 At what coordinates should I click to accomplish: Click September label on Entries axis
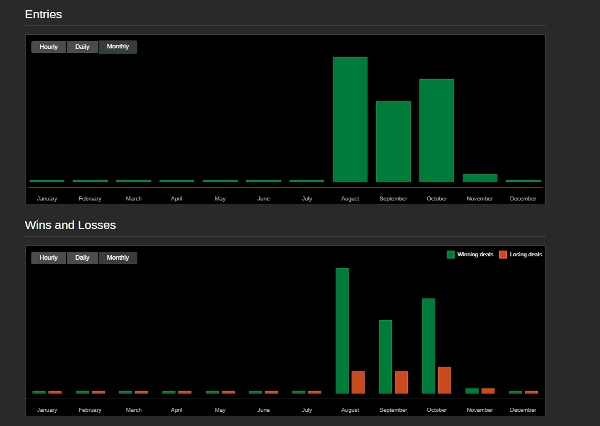pyautogui.click(x=393, y=199)
